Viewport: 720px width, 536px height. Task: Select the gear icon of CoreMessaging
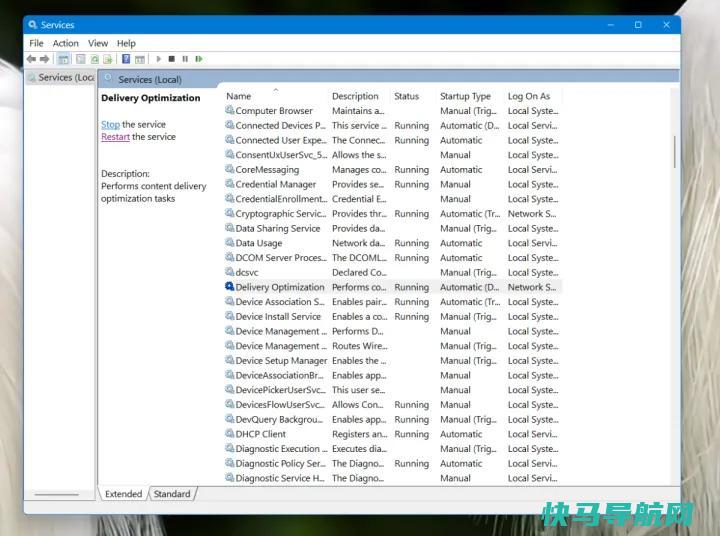[x=230, y=169]
